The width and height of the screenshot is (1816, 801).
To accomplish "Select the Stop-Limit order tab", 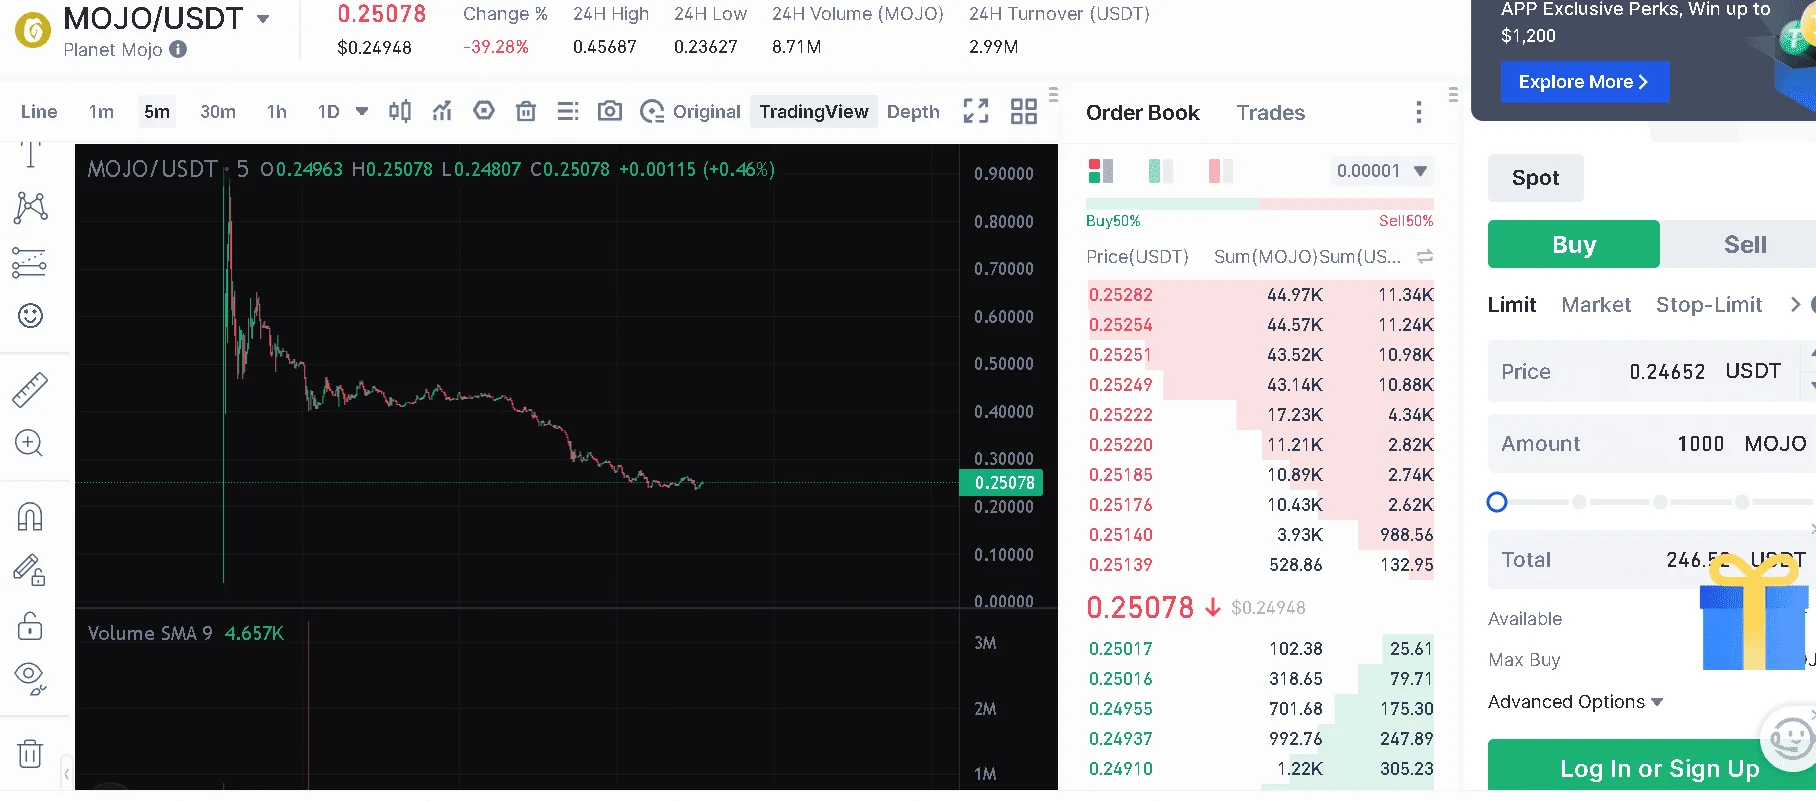I will pos(1709,305).
